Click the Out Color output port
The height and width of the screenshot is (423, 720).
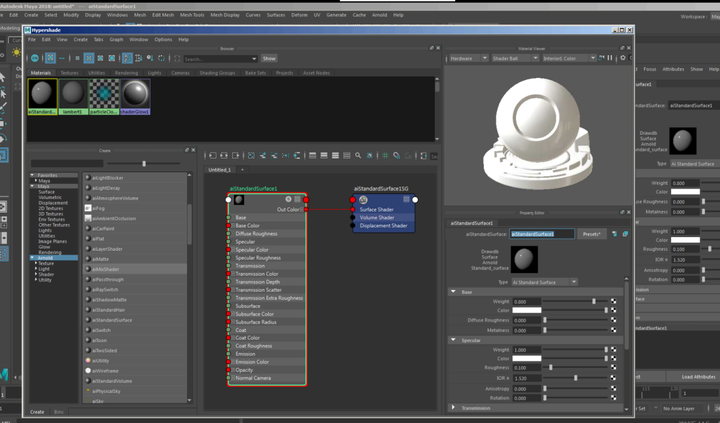click(306, 209)
